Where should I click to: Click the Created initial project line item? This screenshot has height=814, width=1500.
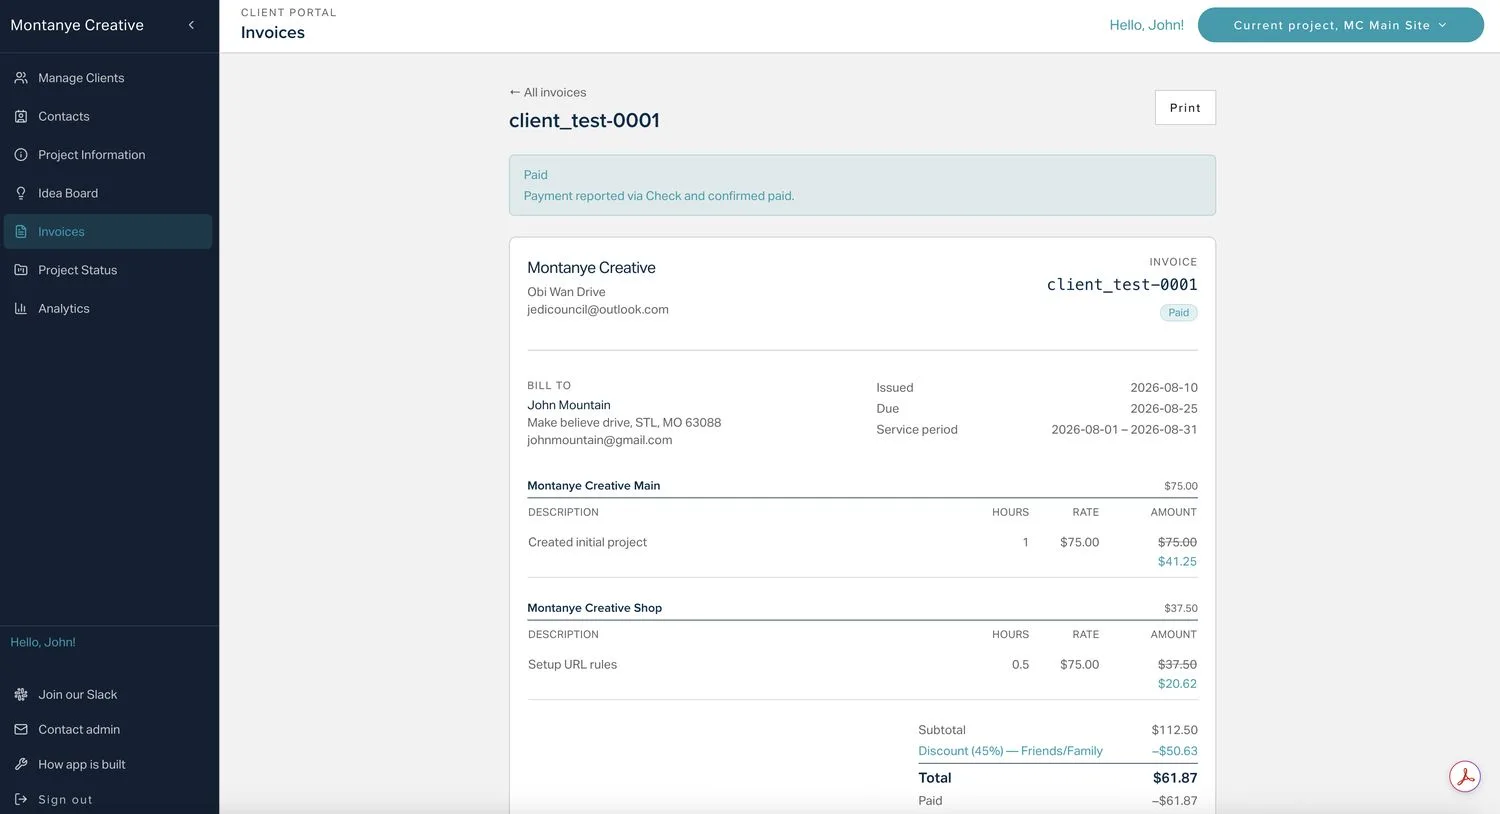coord(588,542)
